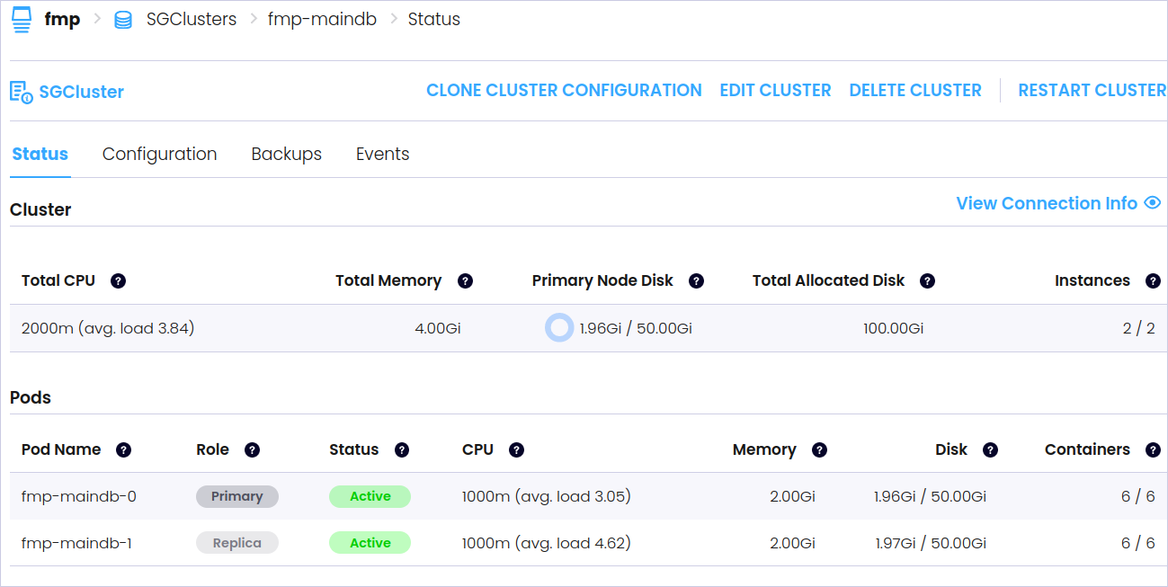Open the Events tab

(382, 154)
